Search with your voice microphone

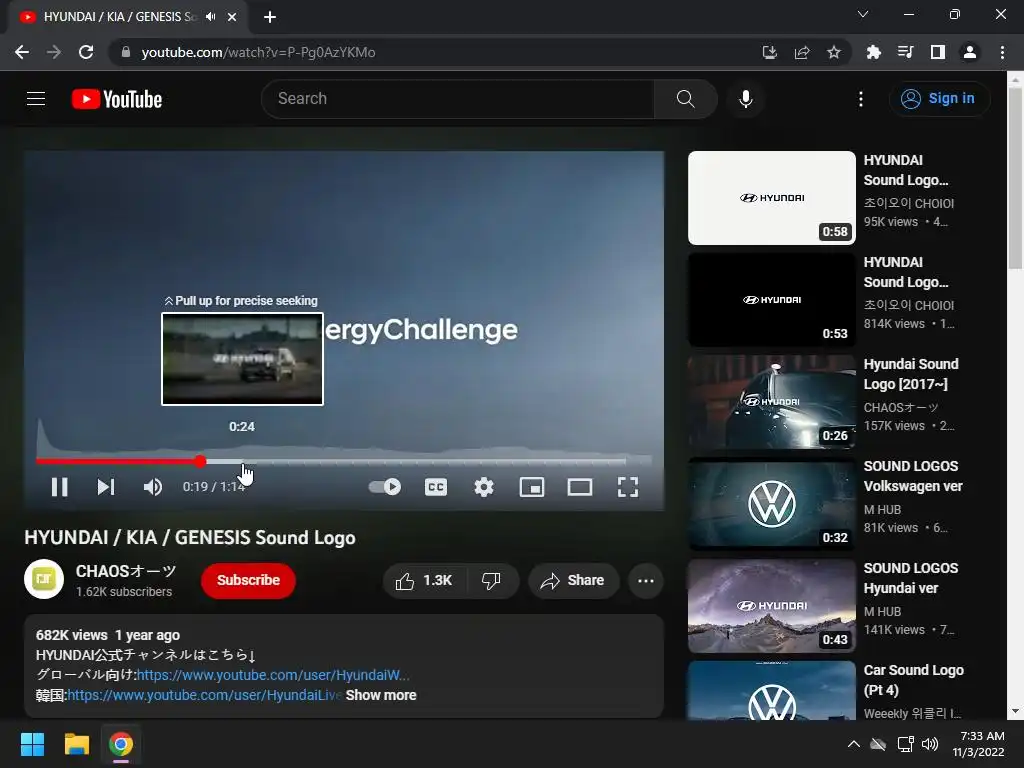click(x=746, y=99)
